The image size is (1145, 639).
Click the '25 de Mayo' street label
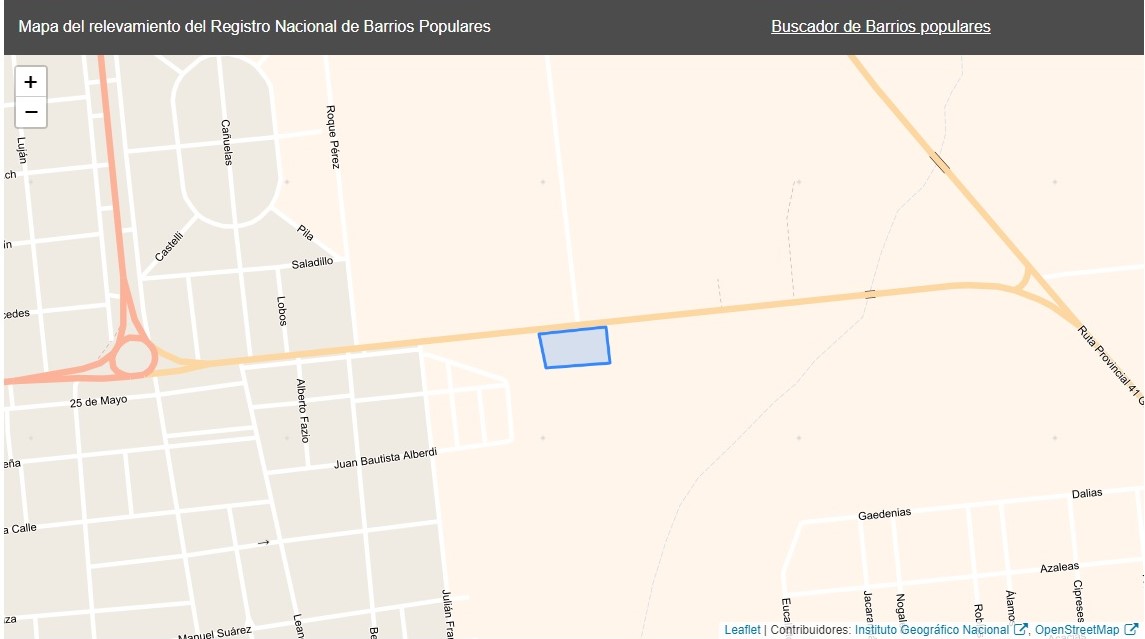[99, 401]
